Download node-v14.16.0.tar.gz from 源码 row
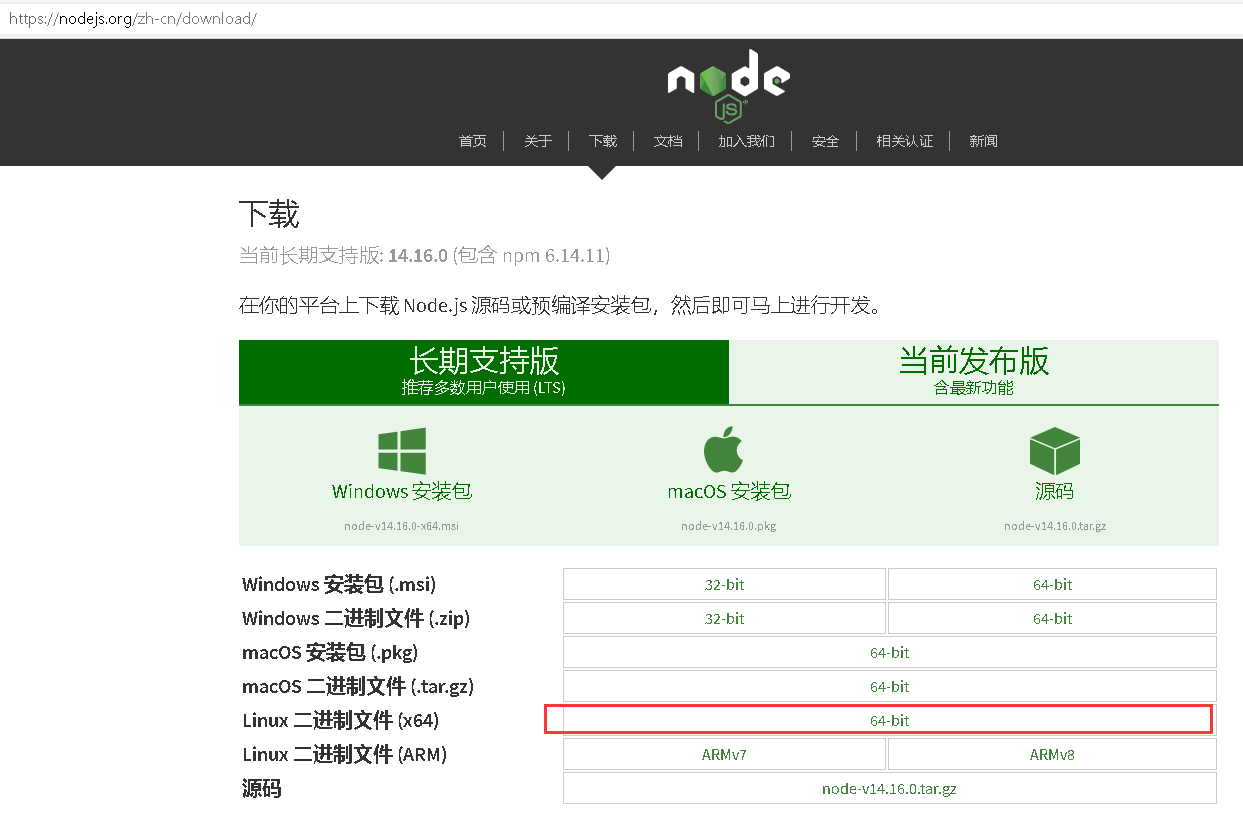Screen dimensions: 1243x828 click(x=890, y=788)
